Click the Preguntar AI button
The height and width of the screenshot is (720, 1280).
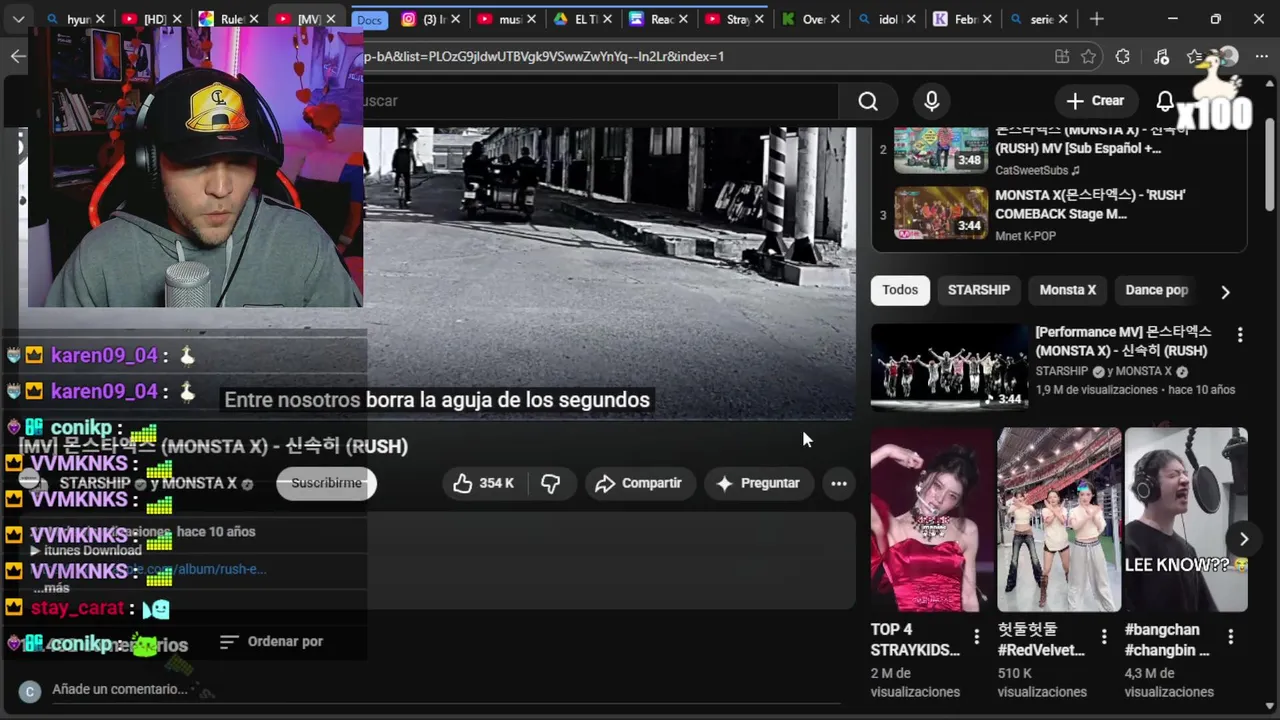pos(758,483)
